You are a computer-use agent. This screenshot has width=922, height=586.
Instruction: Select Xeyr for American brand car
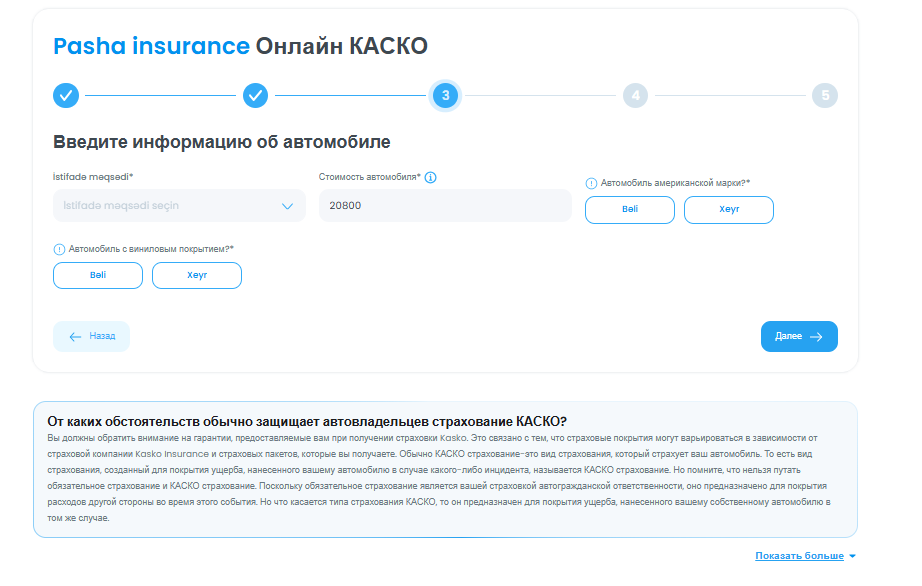pyautogui.click(x=728, y=210)
